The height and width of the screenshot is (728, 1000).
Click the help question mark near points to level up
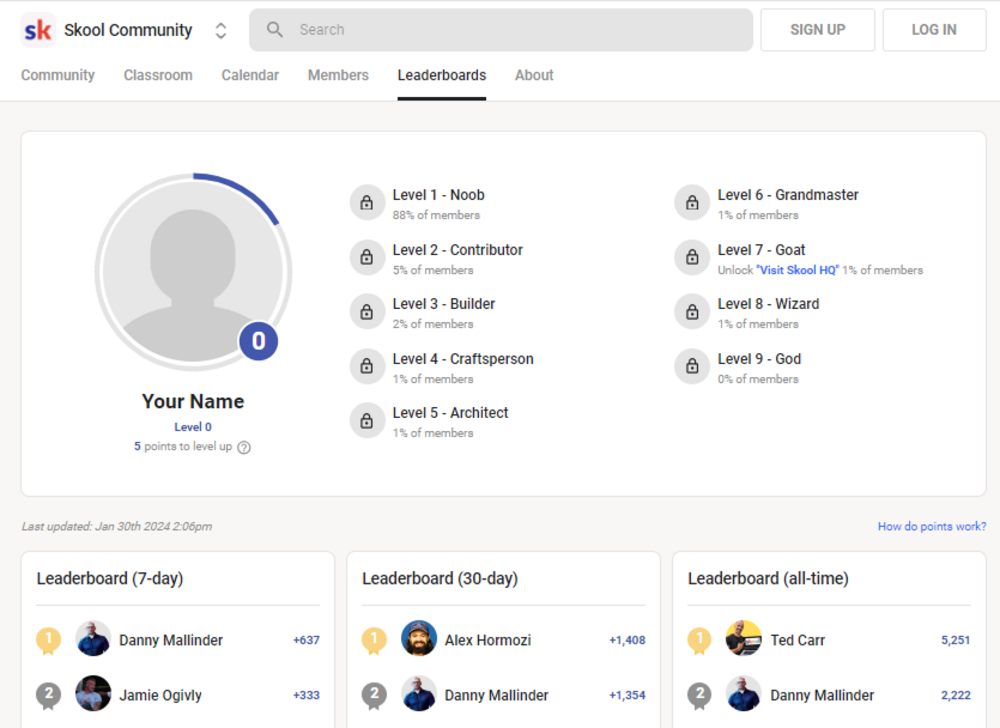[244, 448]
